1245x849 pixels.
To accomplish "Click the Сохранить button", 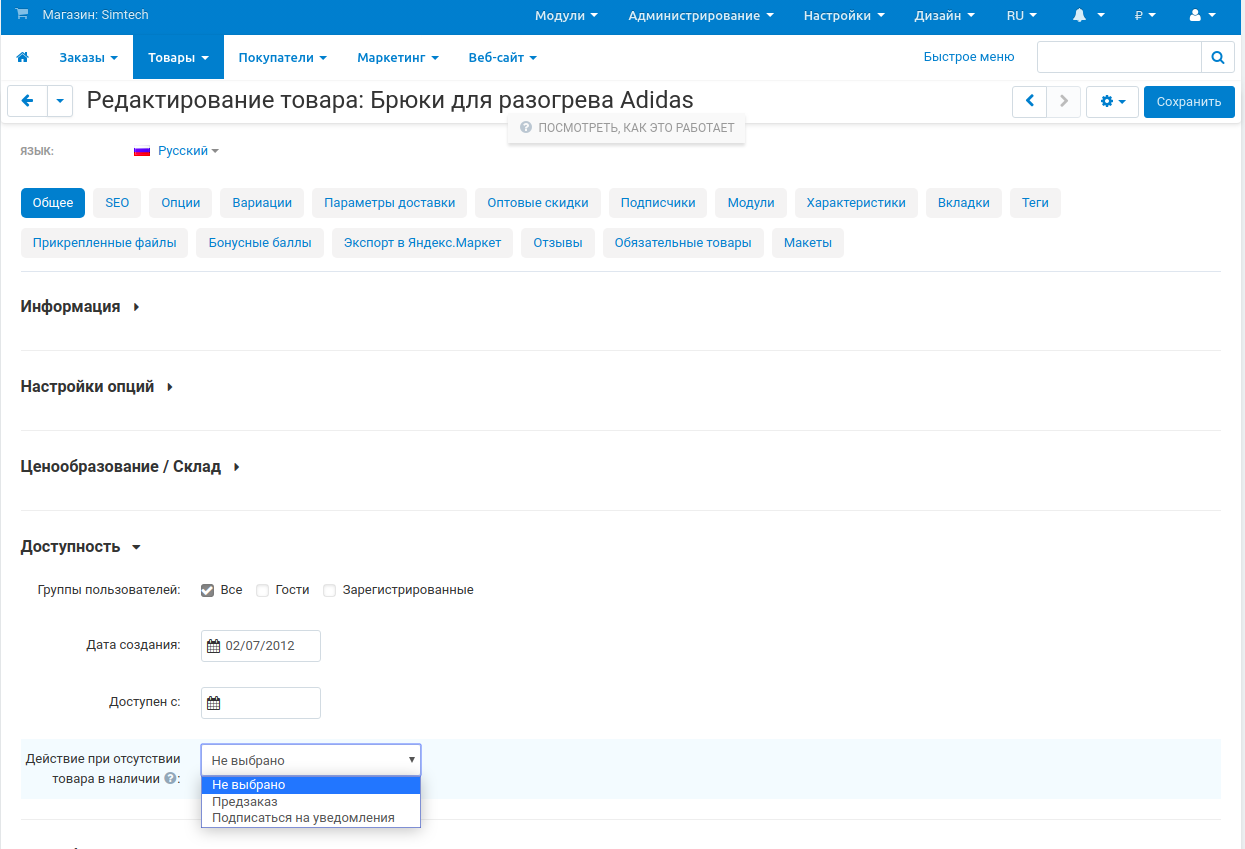I will pos(1188,101).
